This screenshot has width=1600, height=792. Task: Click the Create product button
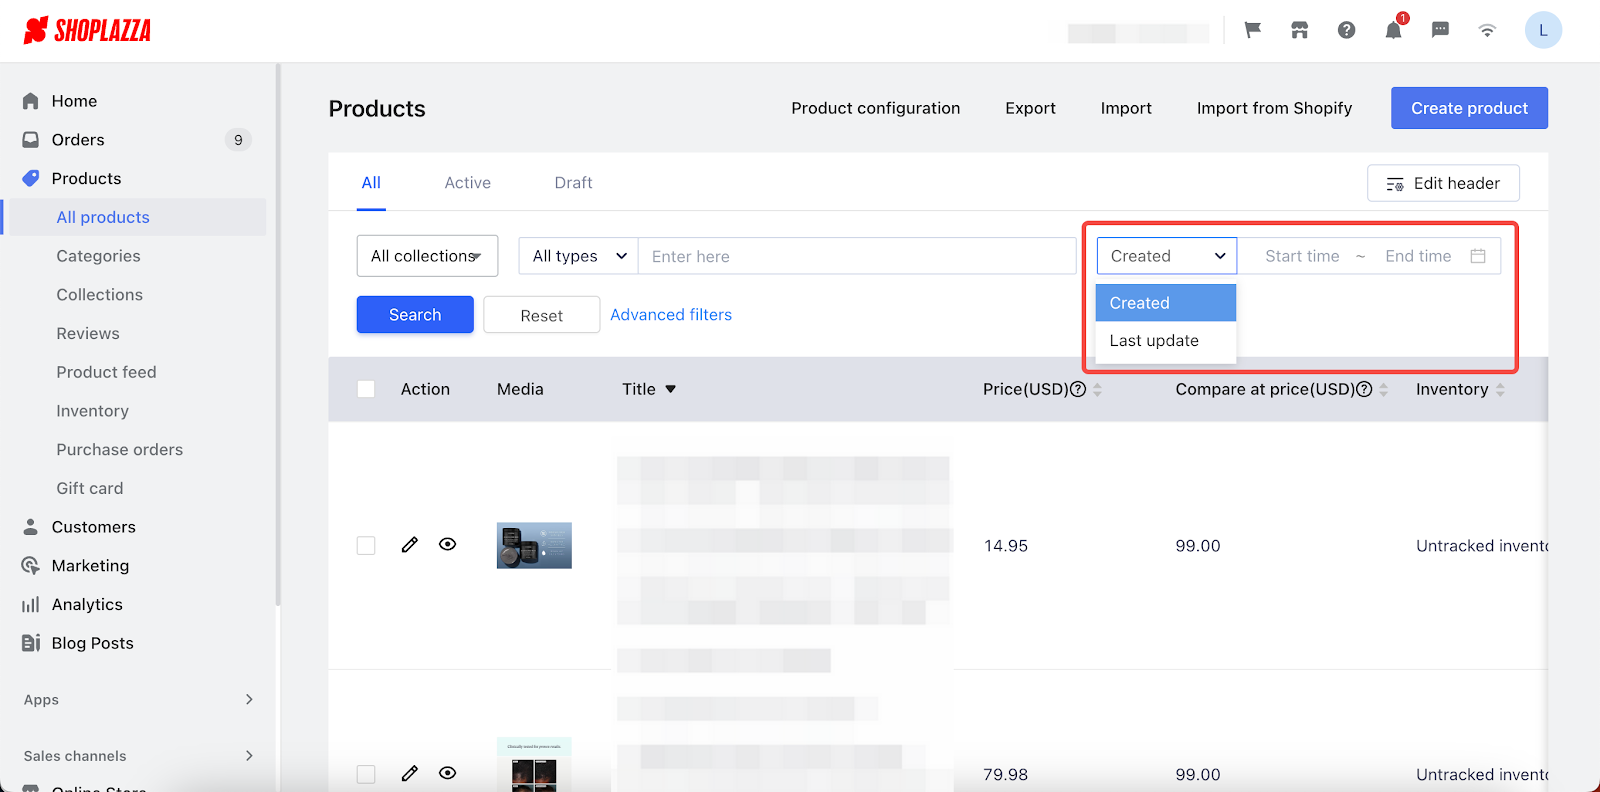pyautogui.click(x=1469, y=108)
